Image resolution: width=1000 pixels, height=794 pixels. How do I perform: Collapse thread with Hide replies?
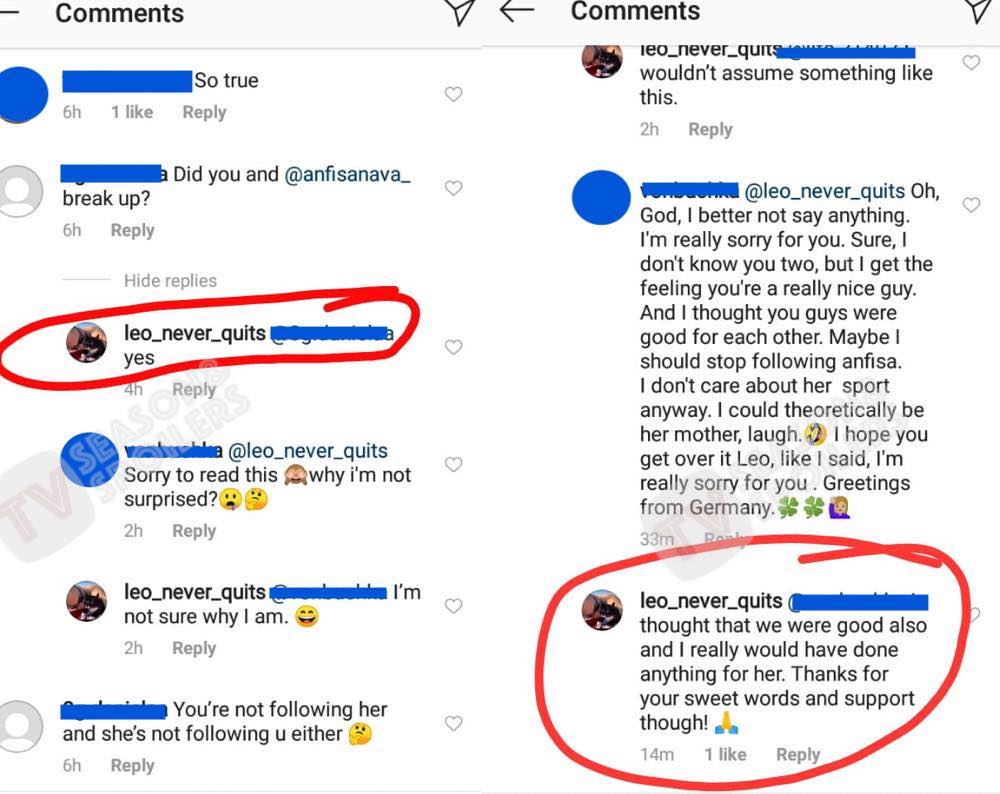tap(170, 281)
